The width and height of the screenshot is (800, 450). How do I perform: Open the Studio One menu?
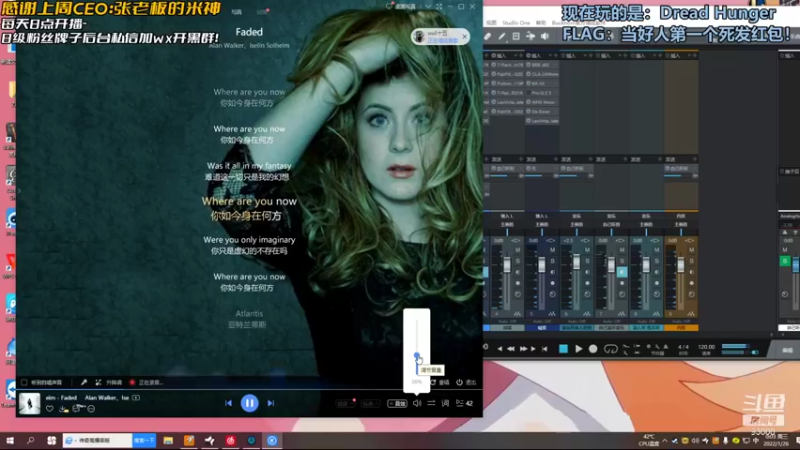coord(516,23)
